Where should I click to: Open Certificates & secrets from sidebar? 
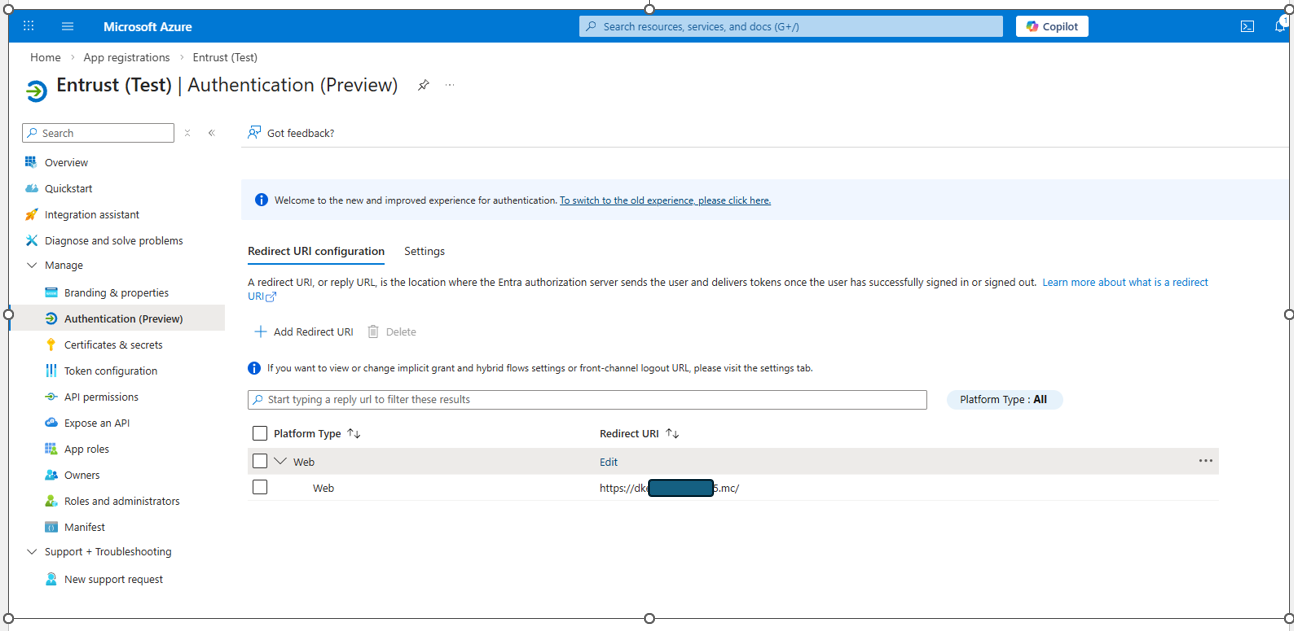coord(113,345)
